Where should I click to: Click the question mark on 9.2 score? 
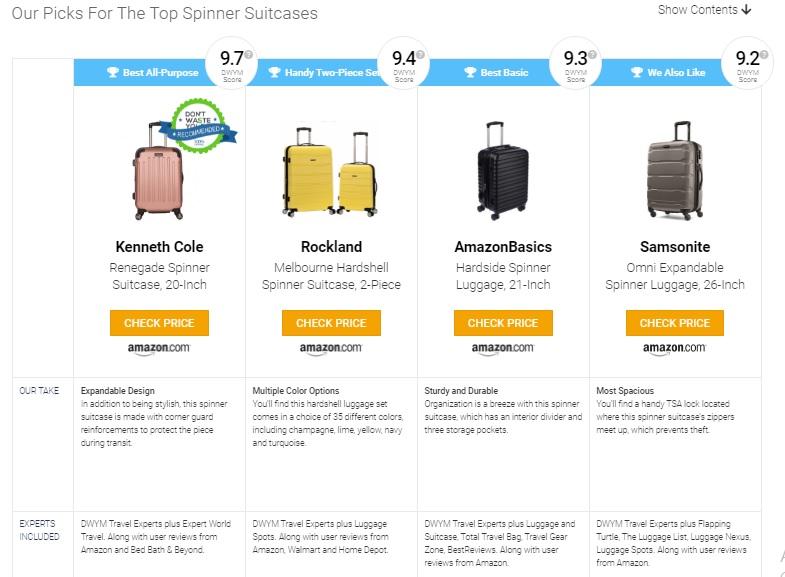765,54
